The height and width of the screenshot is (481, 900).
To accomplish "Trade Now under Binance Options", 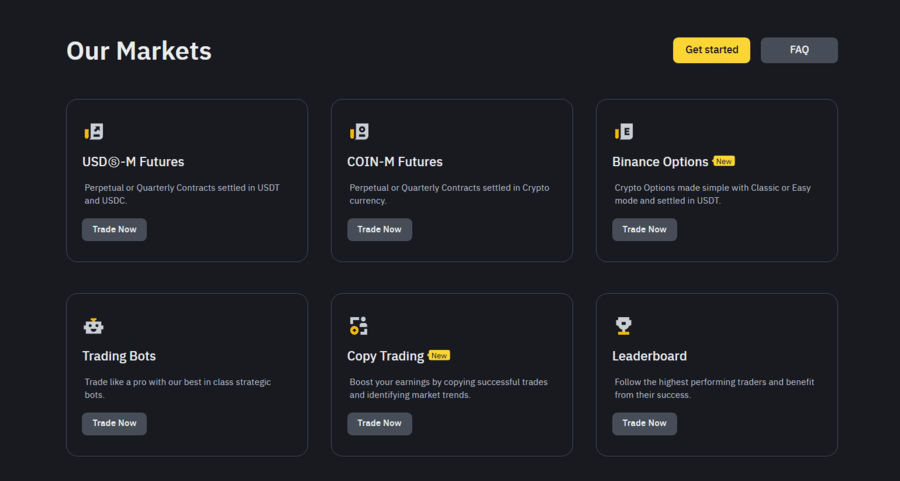I will pos(645,230).
